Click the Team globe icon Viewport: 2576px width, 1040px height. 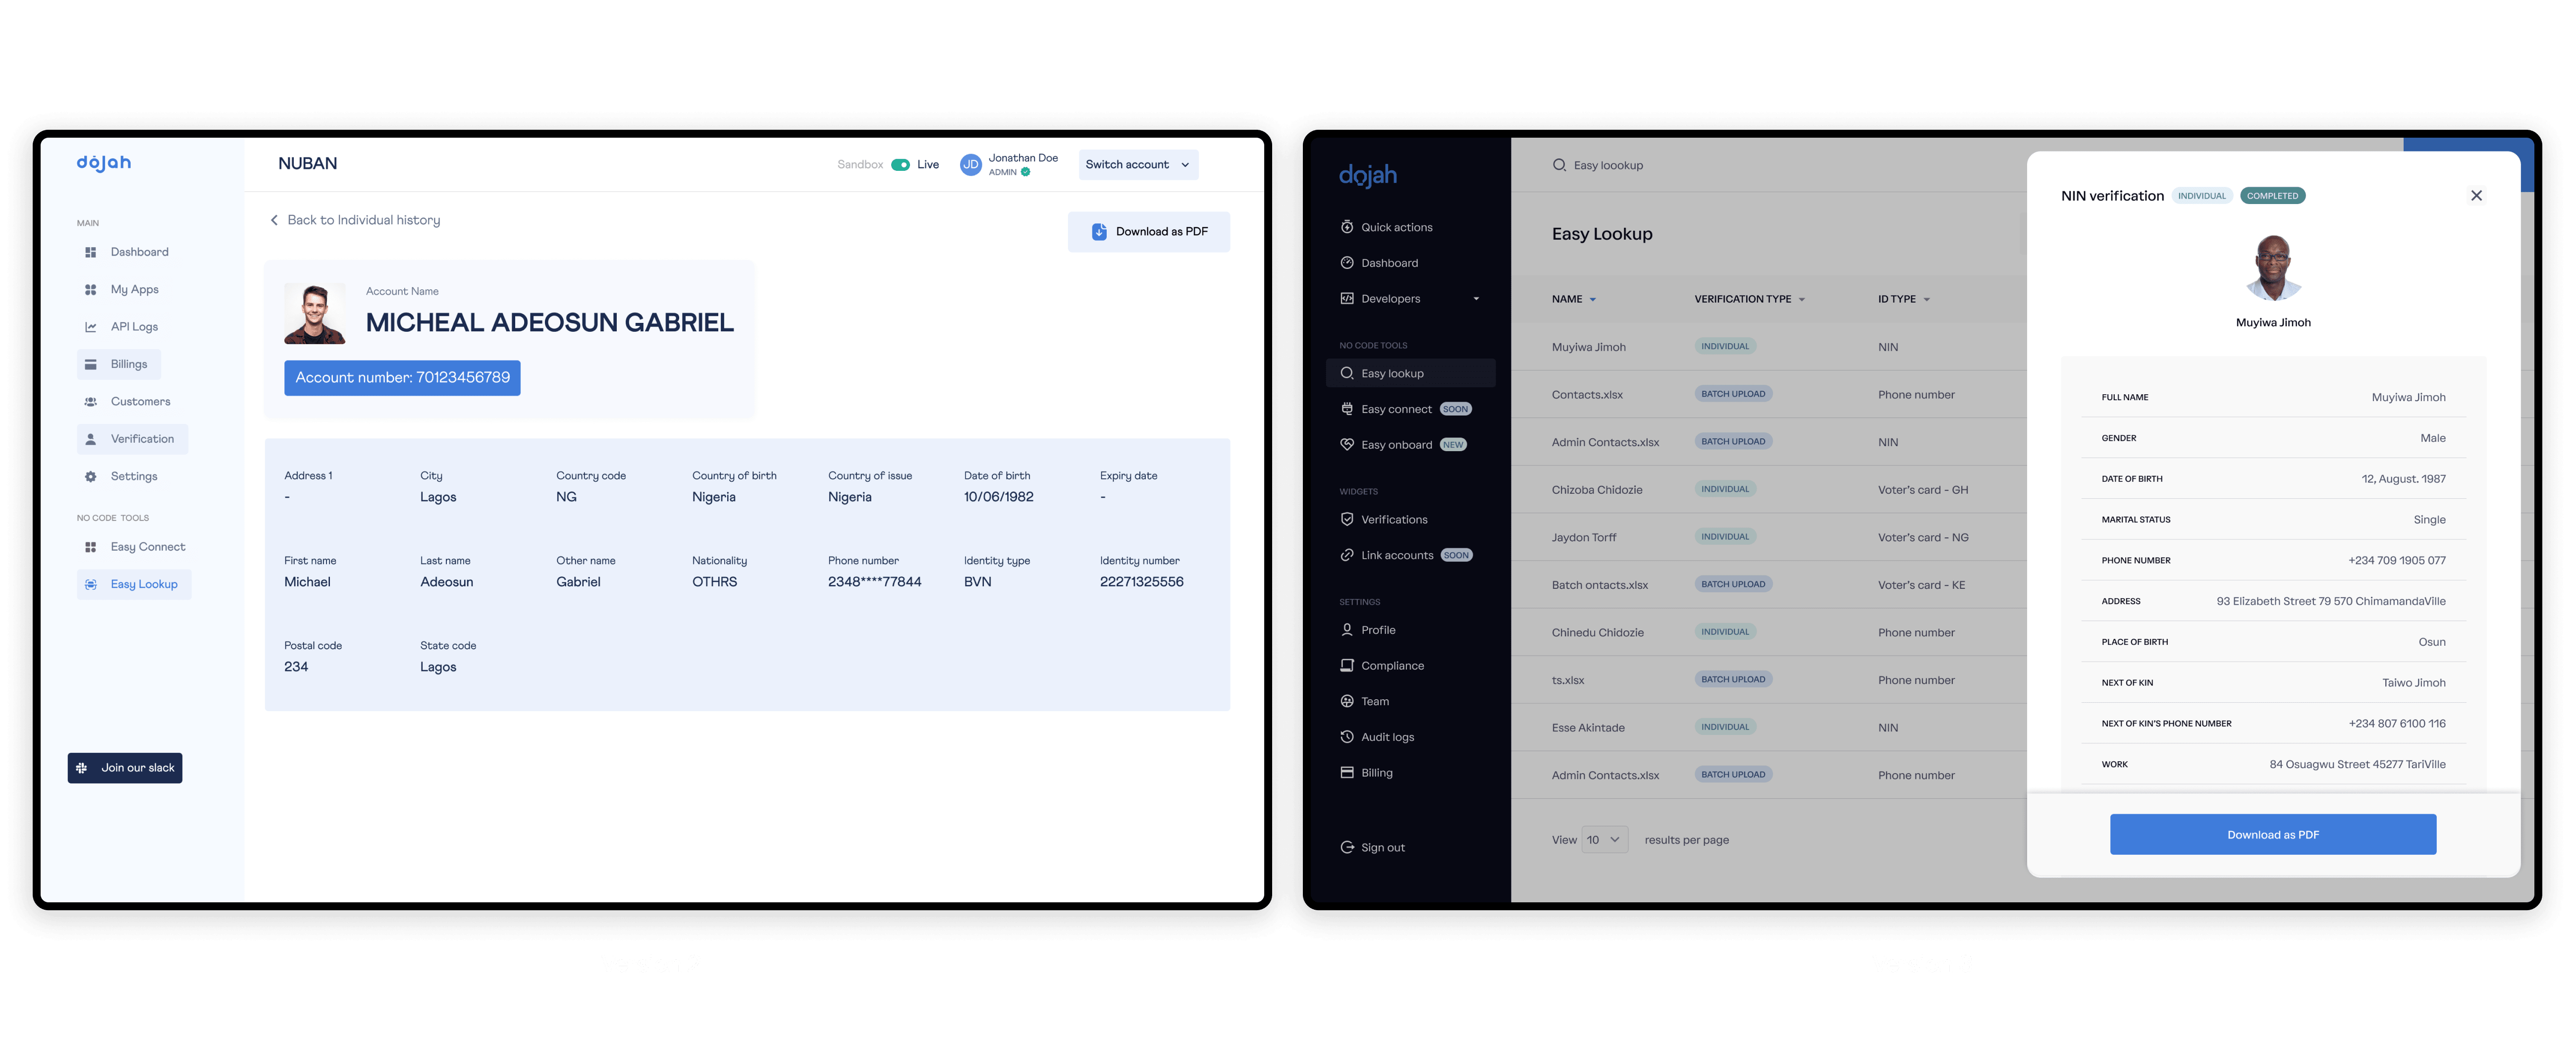pos(1347,701)
